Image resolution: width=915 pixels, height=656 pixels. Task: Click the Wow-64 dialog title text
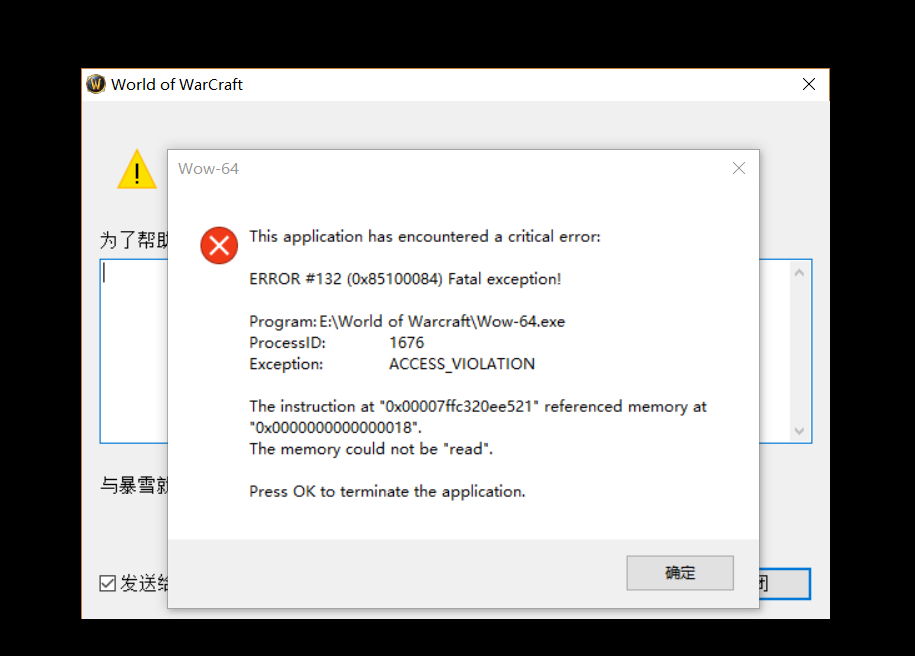pos(208,168)
